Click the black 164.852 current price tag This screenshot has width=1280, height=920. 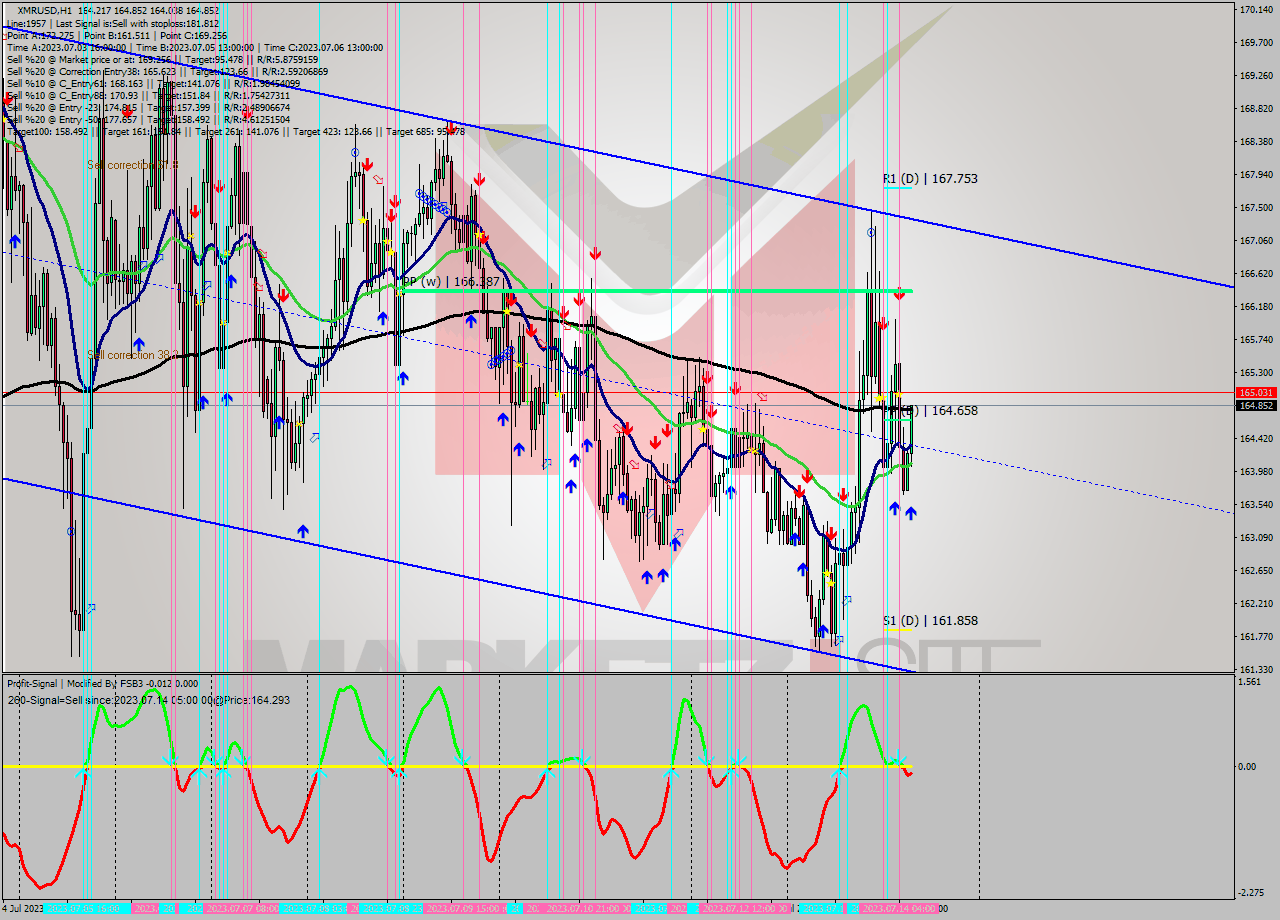coord(1255,406)
